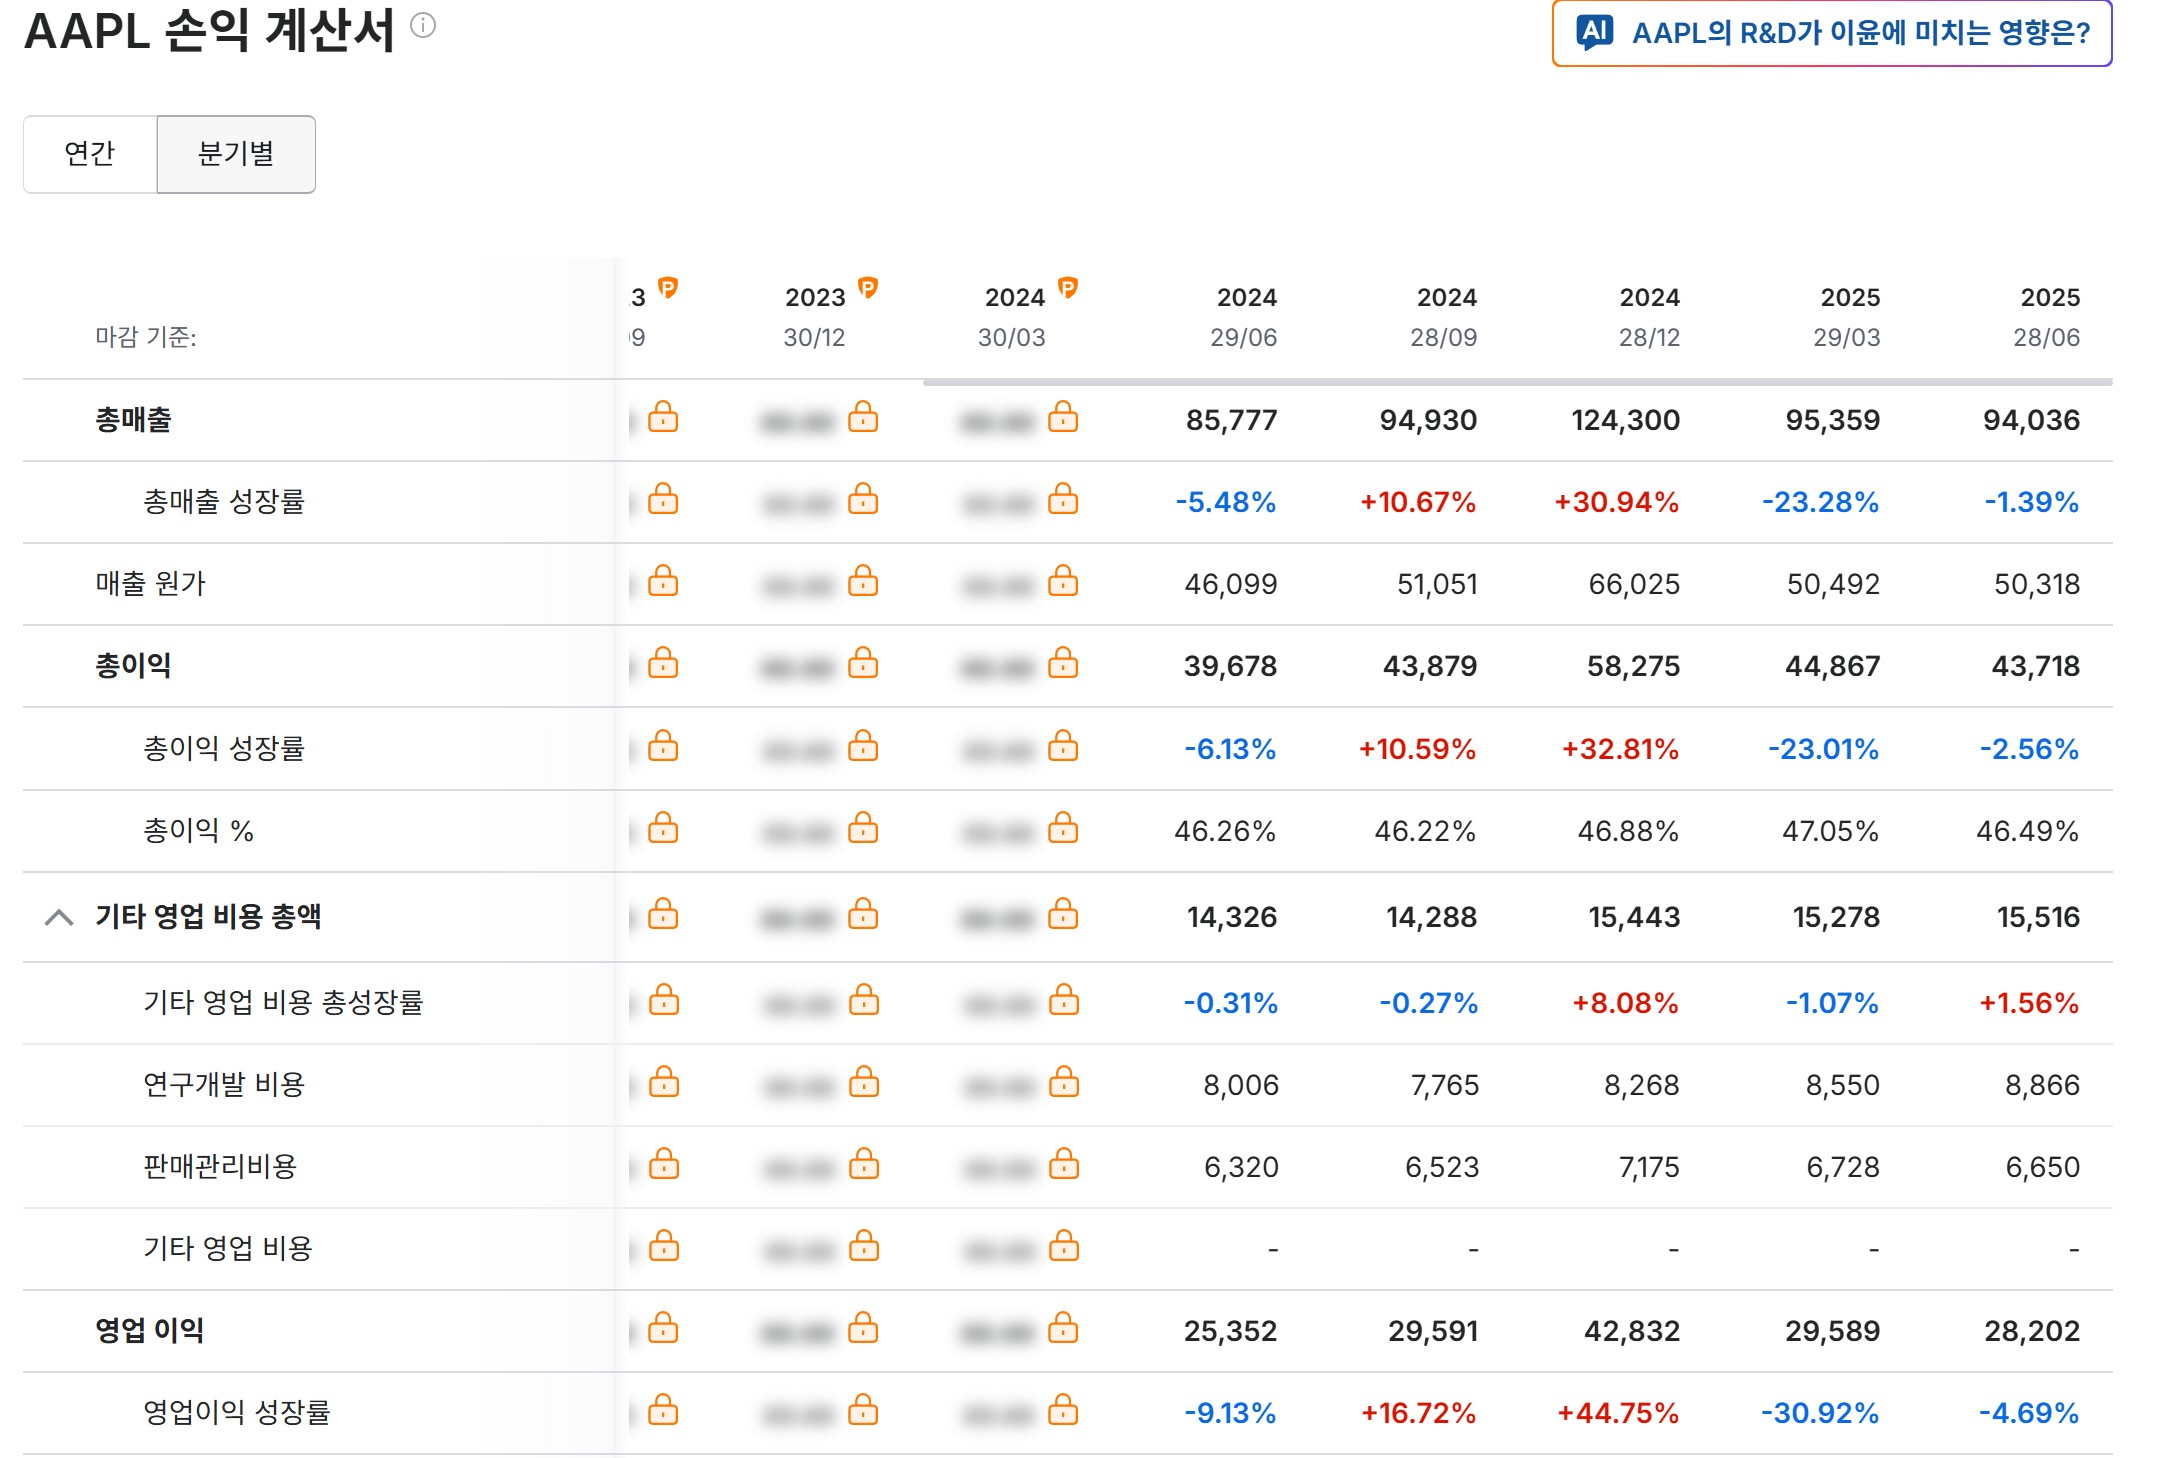Click the gross margin value 47.05%
This screenshot has height=1458, width=2164.
click(1830, 831)
